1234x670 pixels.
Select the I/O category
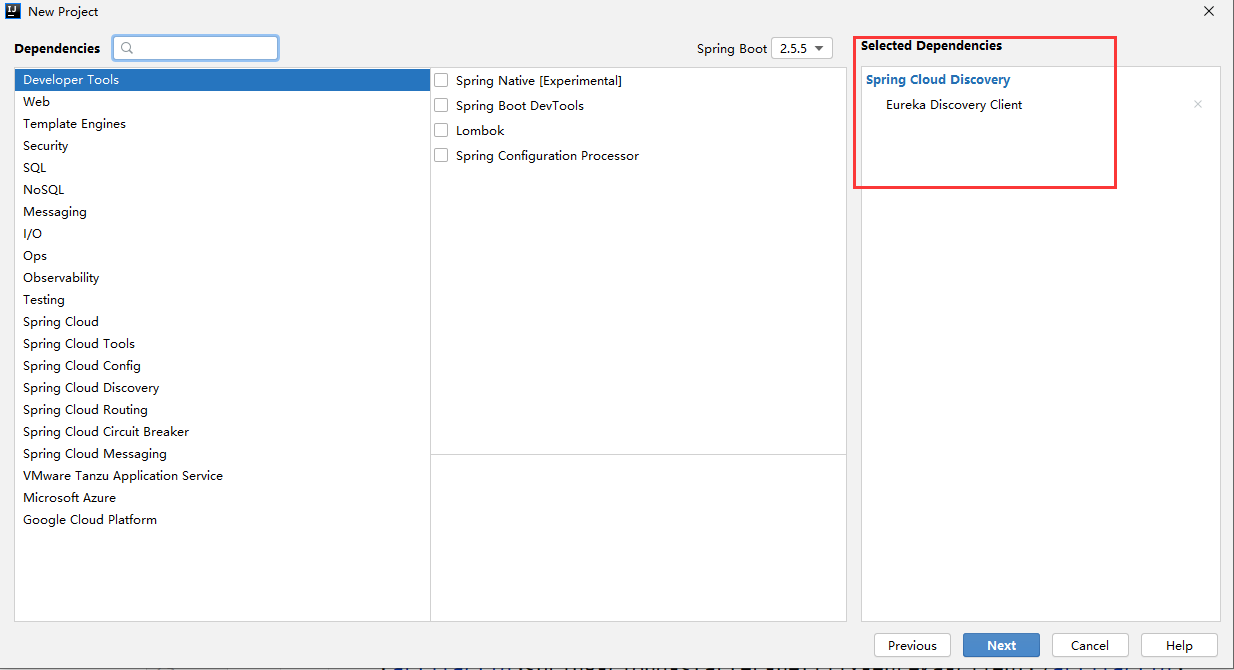pyautogui.click(x=222, y=234)
